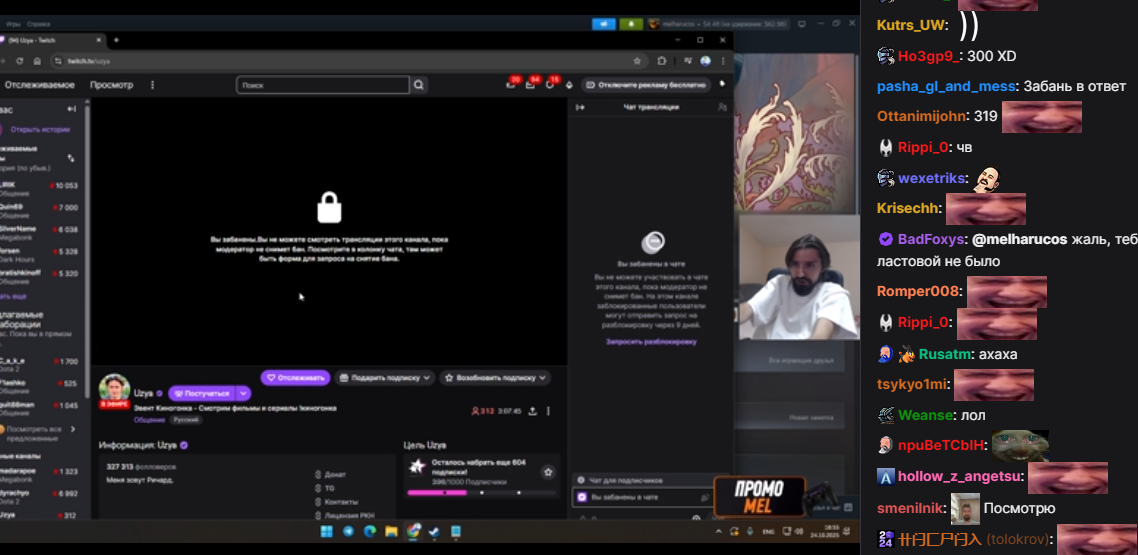Image resolution: width=1138 pixels, height=555 pixels.
Task: Open the browser extensions puzzle icon
Action: 662,61
